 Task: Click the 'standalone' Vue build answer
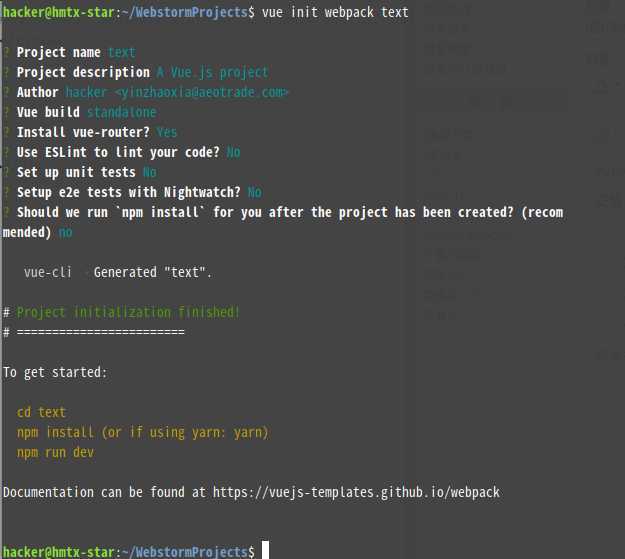coord(122,112)
